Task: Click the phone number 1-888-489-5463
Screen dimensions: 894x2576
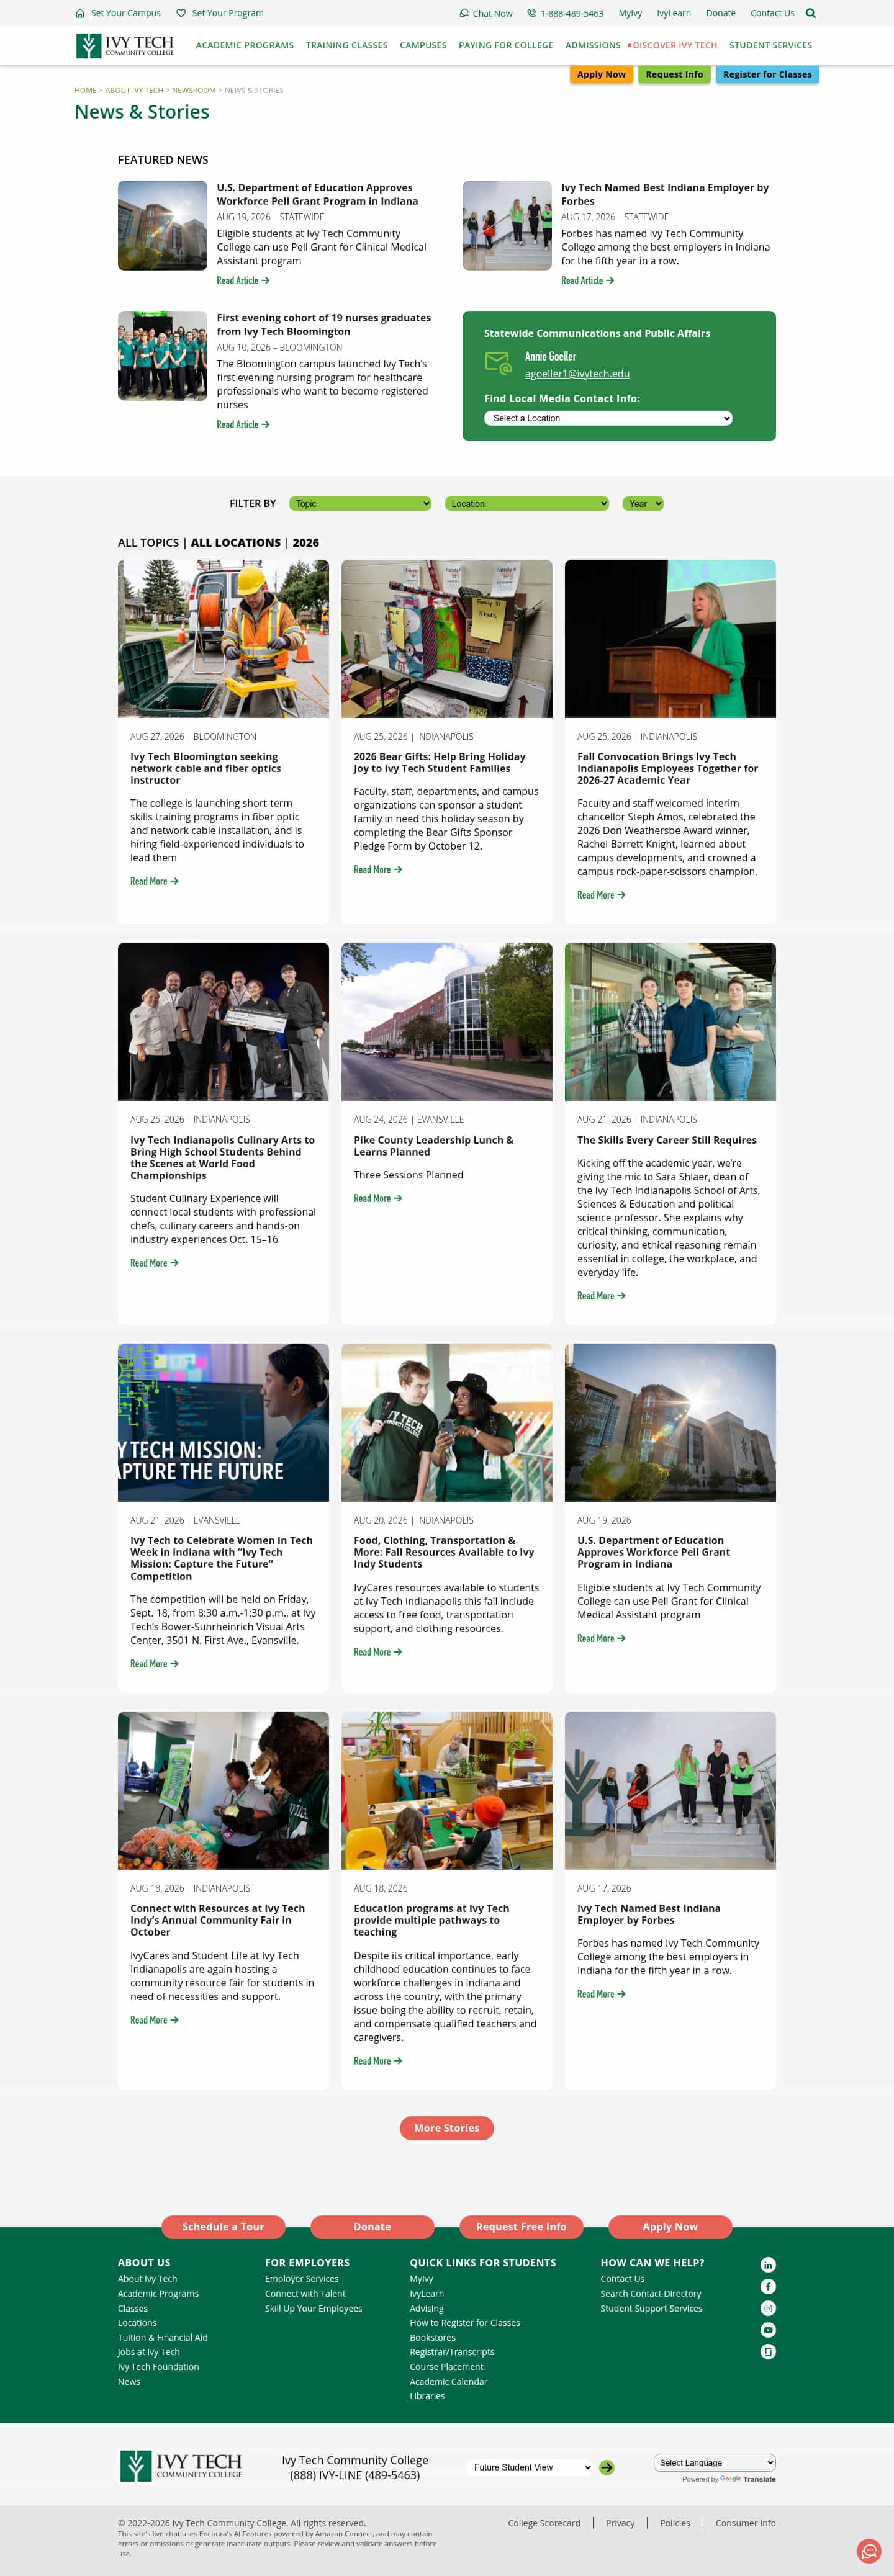Action: (x=565, y=13)
